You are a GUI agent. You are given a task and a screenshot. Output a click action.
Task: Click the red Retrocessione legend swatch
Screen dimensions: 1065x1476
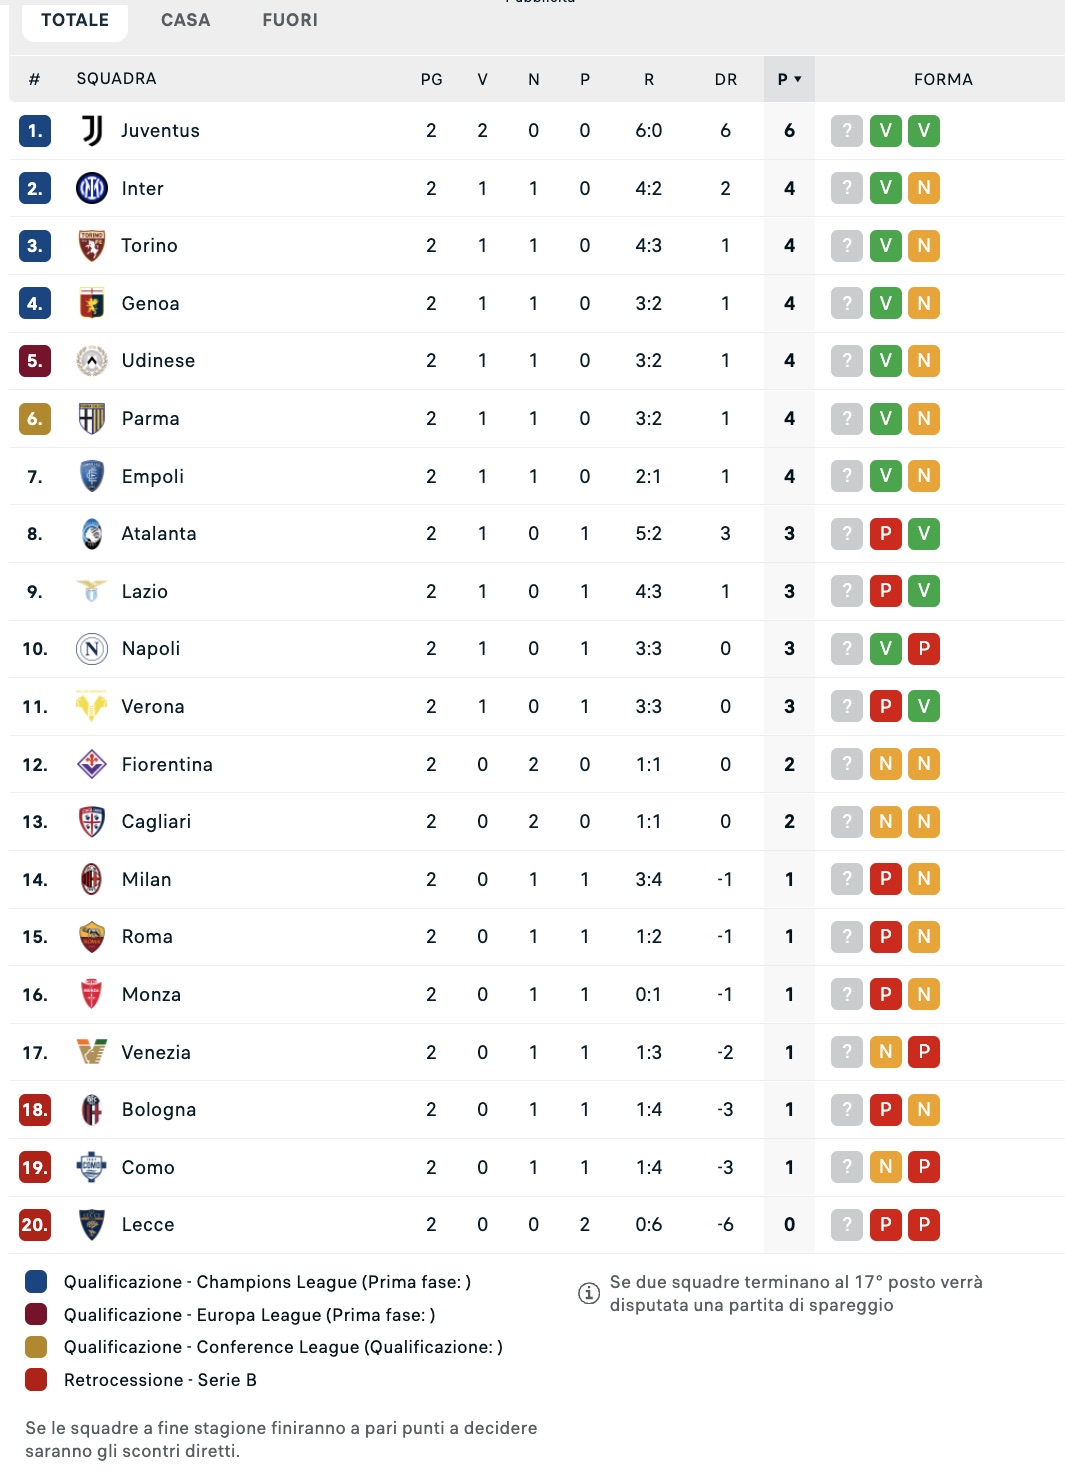(36, 1380)
